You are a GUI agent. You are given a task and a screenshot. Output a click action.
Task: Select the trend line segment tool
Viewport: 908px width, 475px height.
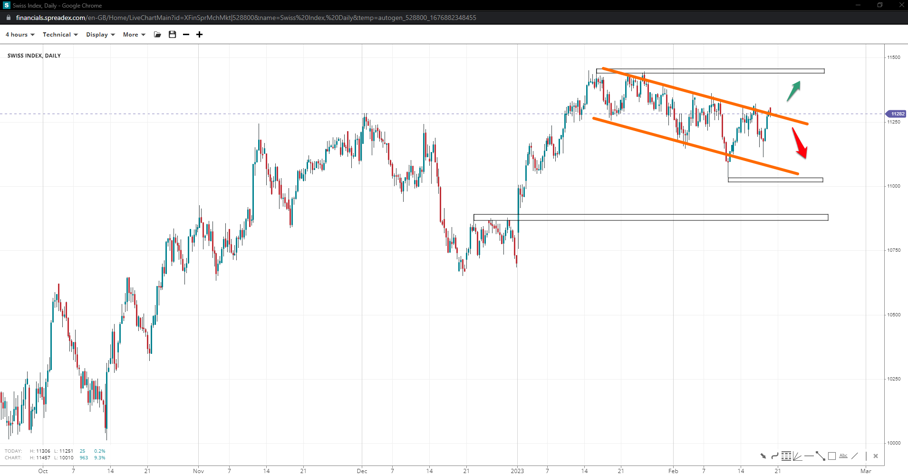pos(820,456)
